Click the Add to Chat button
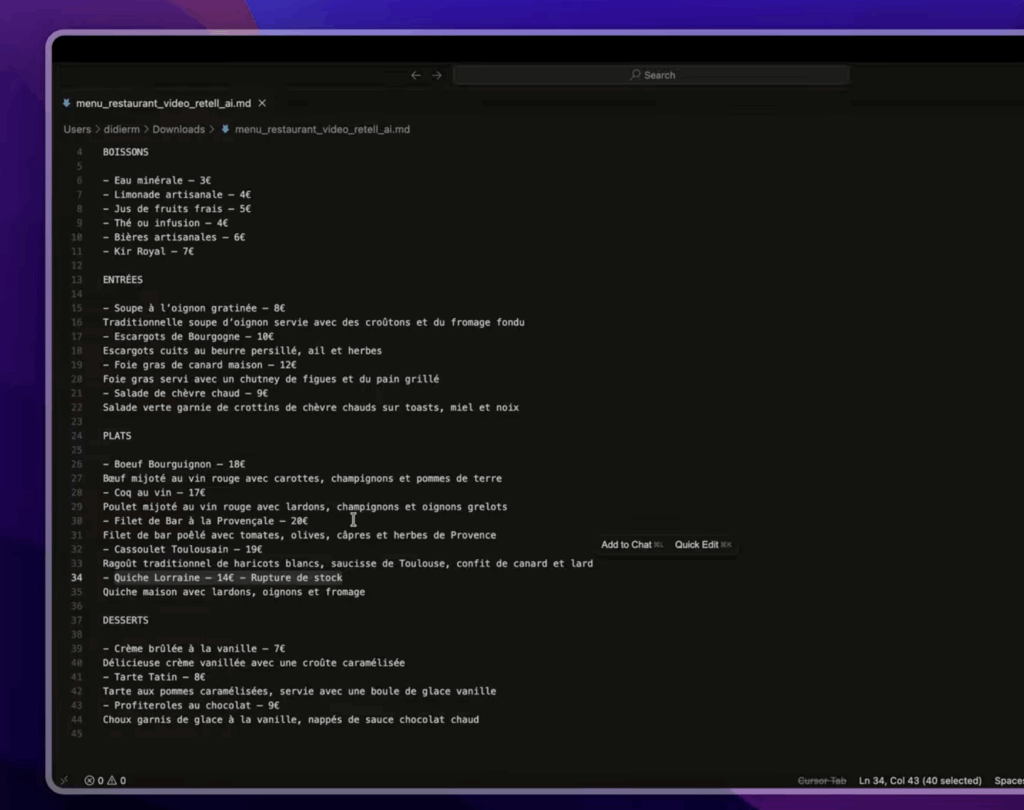The height and width of the screenshot is (810, 1024). click(x=627, y=544)
